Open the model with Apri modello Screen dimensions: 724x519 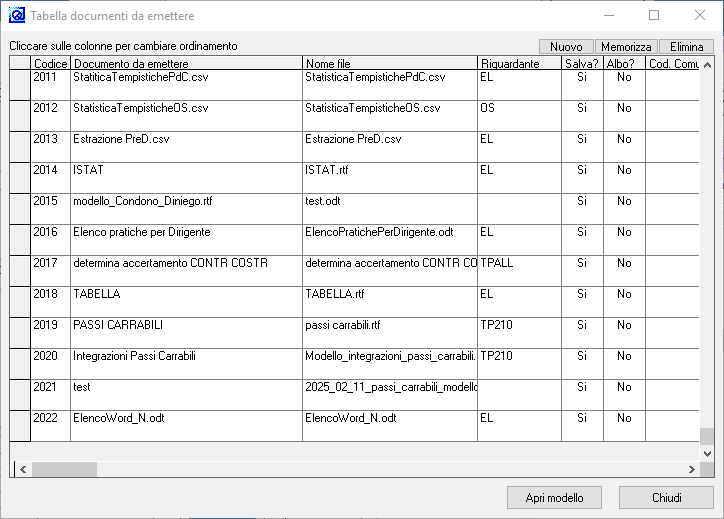coord(554,497)
